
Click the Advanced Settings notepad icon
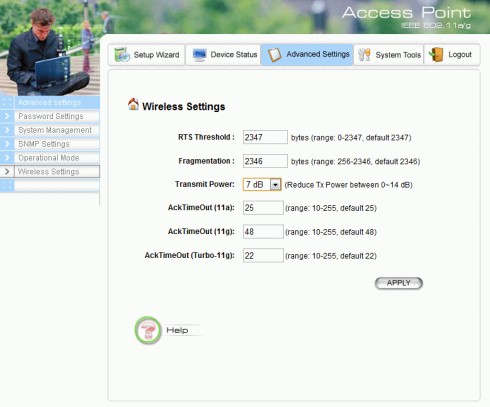[275, 55]
